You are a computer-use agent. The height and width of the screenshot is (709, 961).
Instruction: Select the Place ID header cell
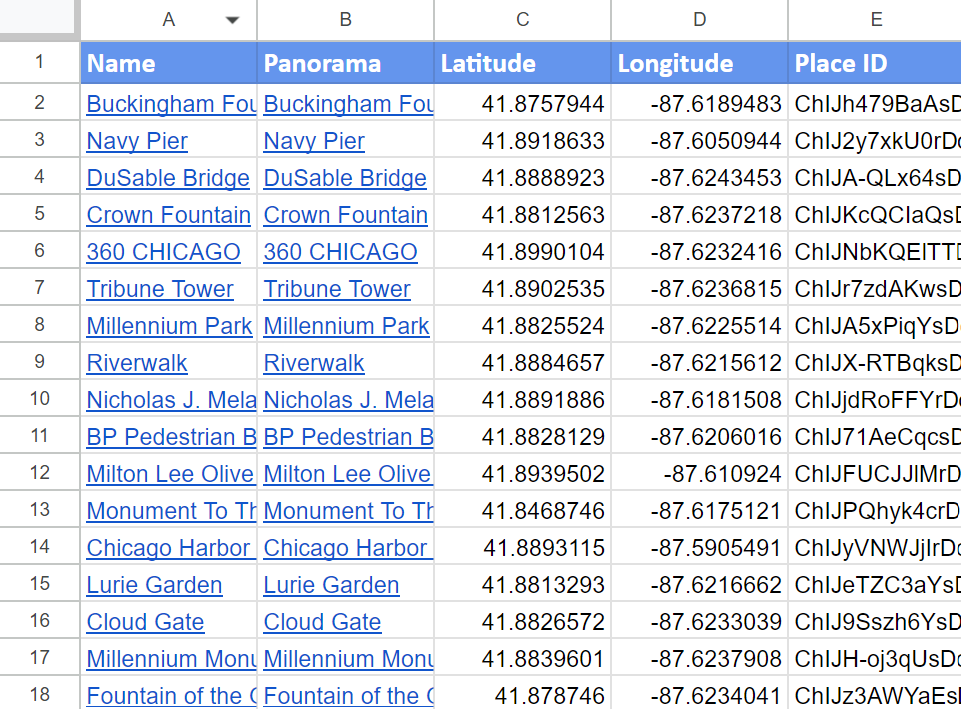[875, 64]
